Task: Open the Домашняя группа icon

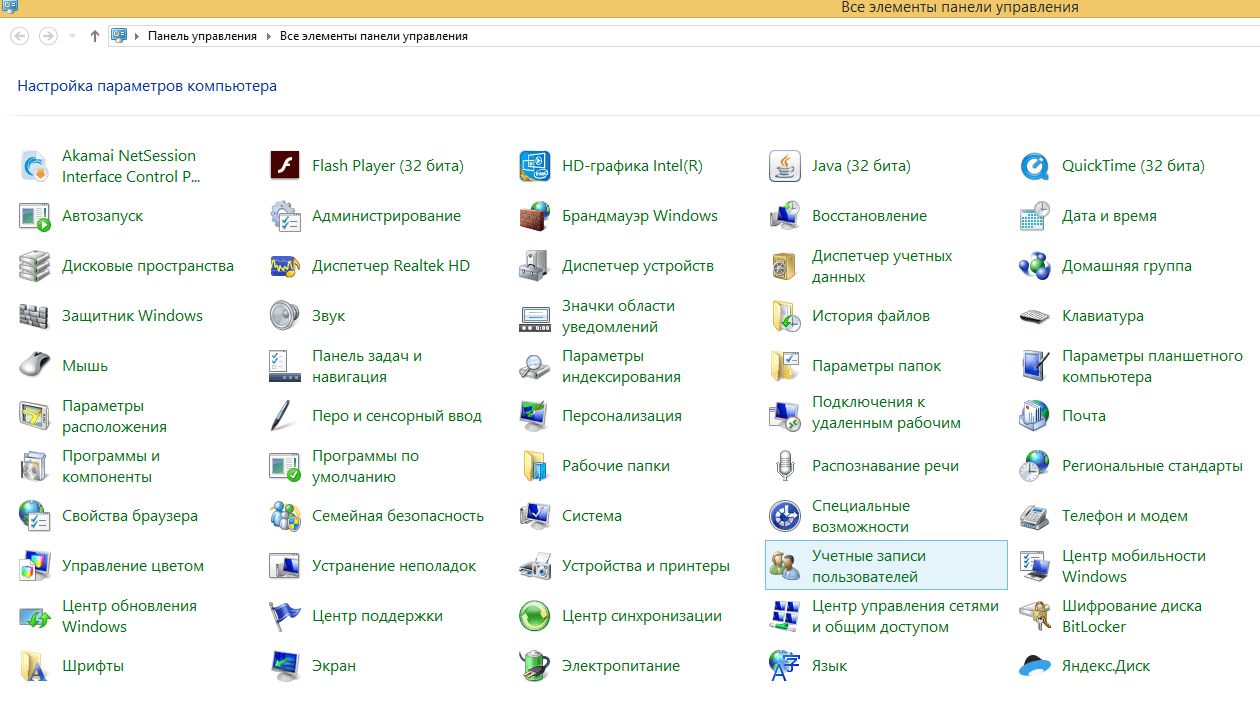Action: [1035, 266]
